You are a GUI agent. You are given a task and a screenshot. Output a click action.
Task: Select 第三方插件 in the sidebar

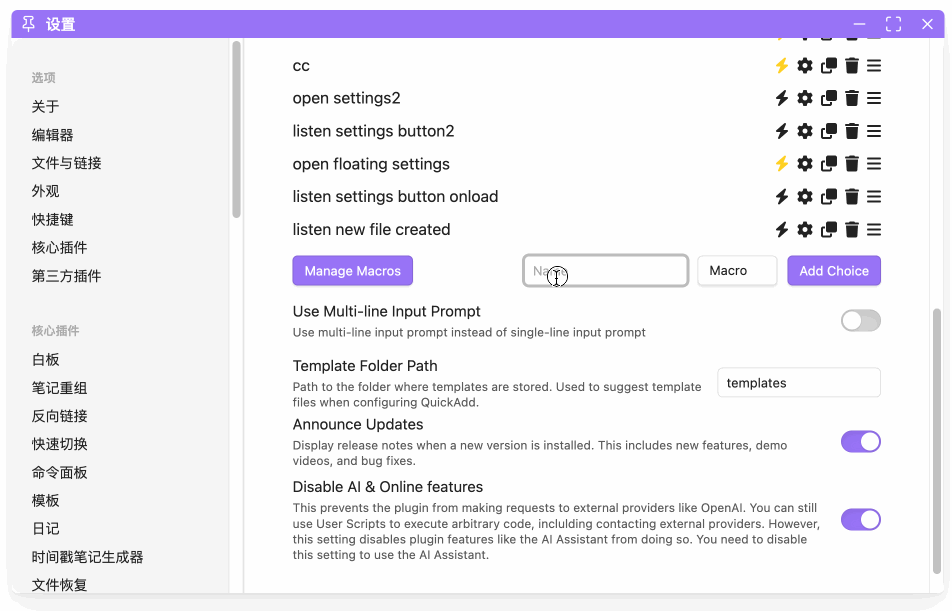point(66,276)
